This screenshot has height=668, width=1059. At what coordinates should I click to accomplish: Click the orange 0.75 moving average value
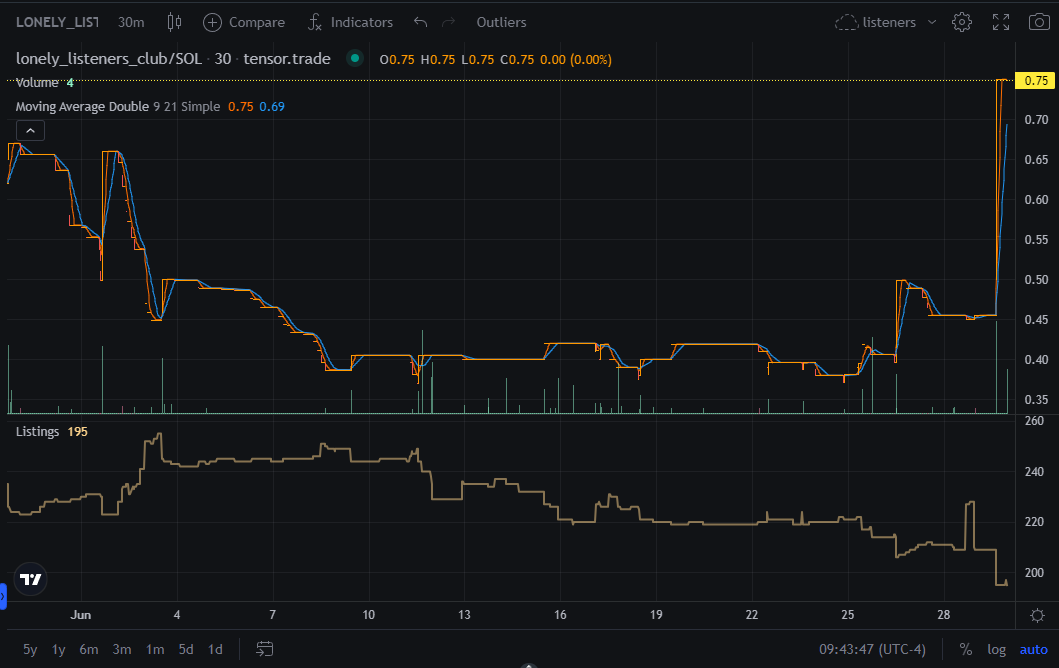click(240, 107)
